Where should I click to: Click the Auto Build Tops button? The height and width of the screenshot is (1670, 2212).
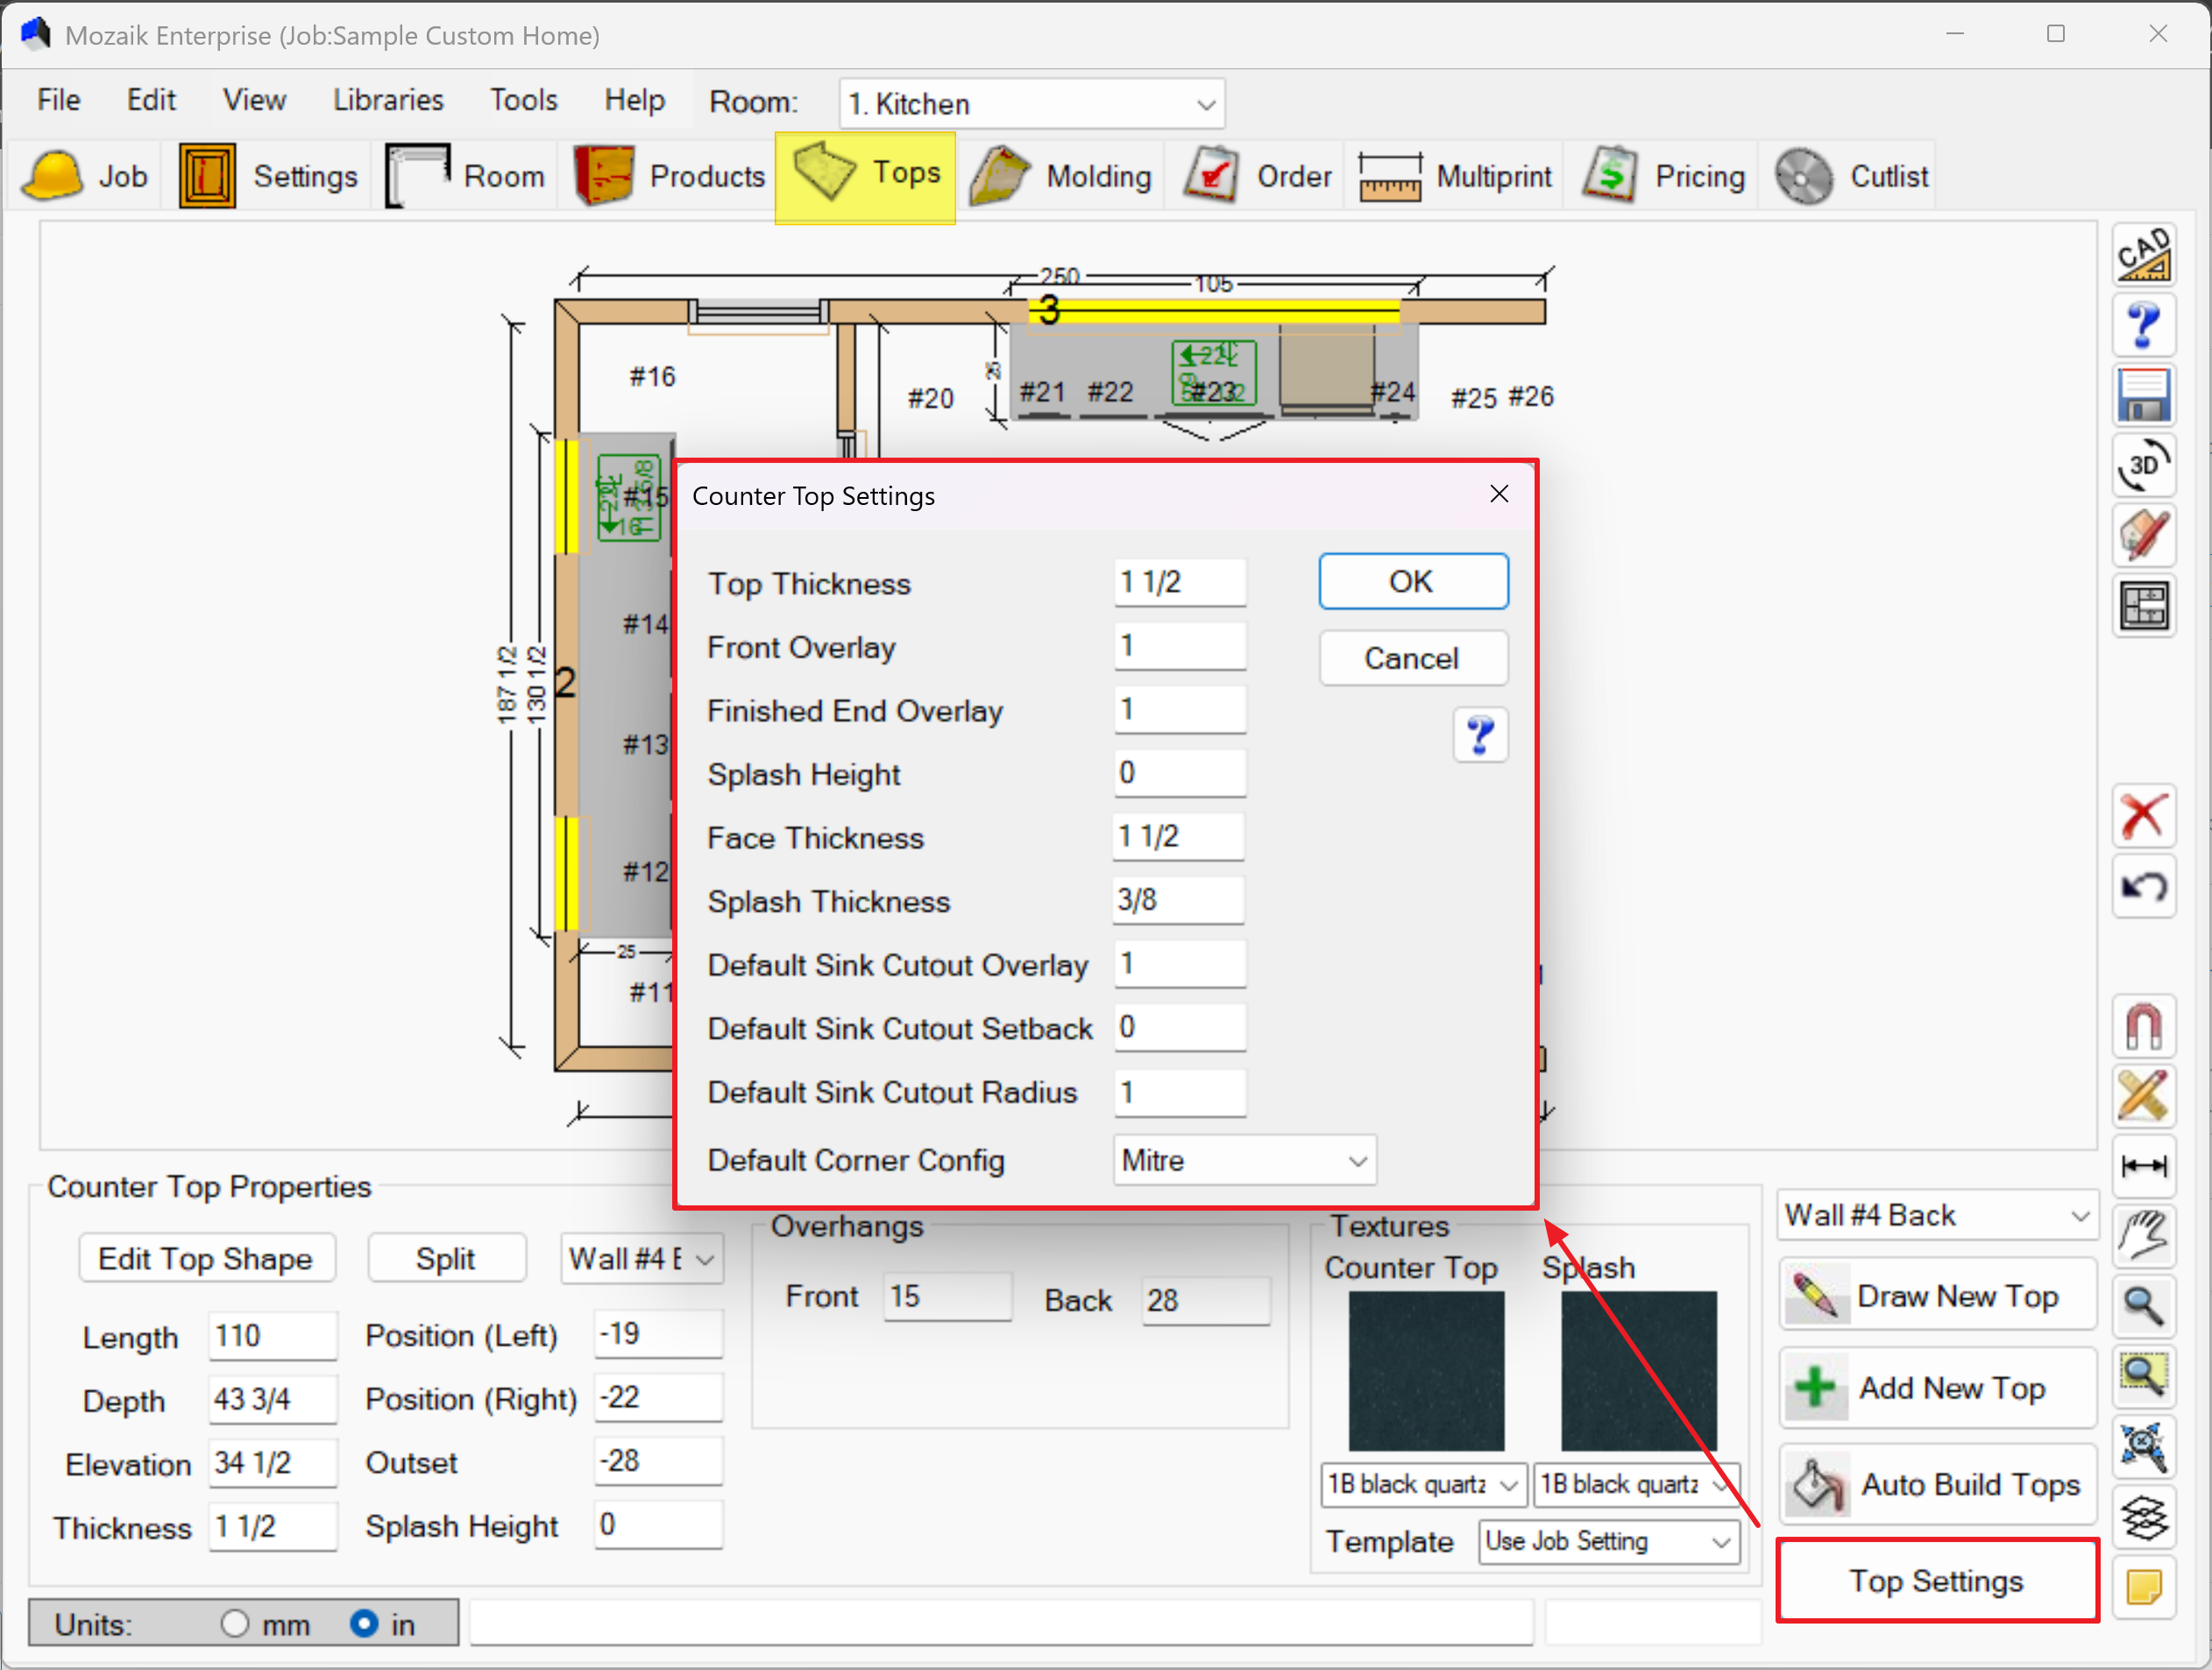[1937, 1484]
